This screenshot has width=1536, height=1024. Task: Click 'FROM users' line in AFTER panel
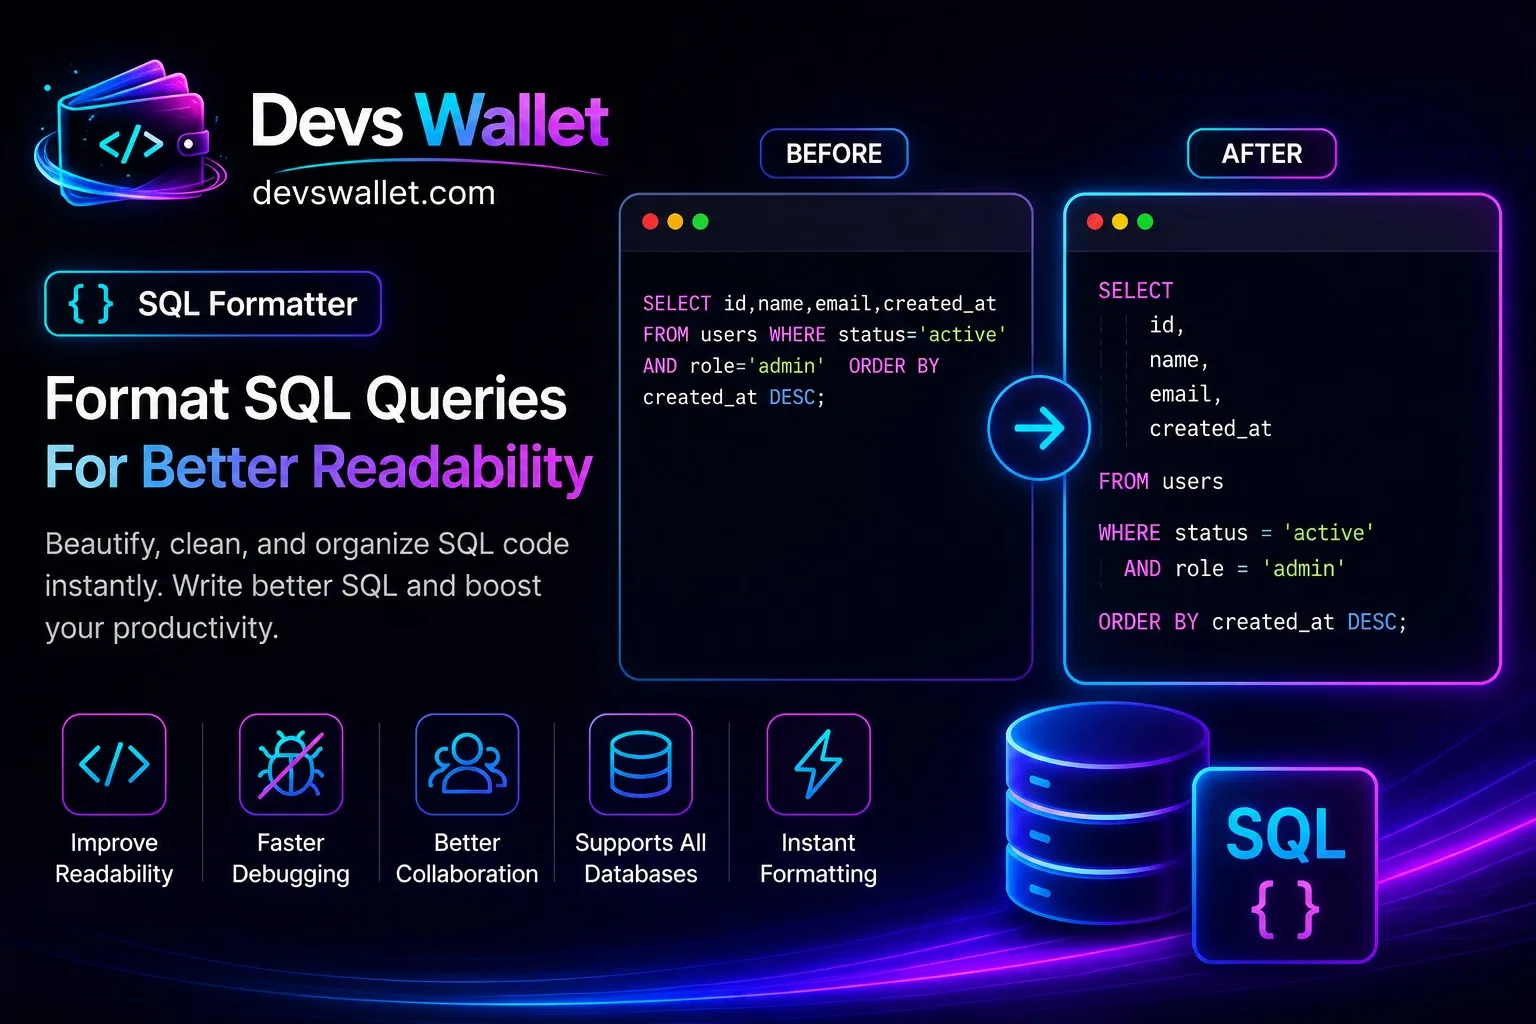[1161, 481]
